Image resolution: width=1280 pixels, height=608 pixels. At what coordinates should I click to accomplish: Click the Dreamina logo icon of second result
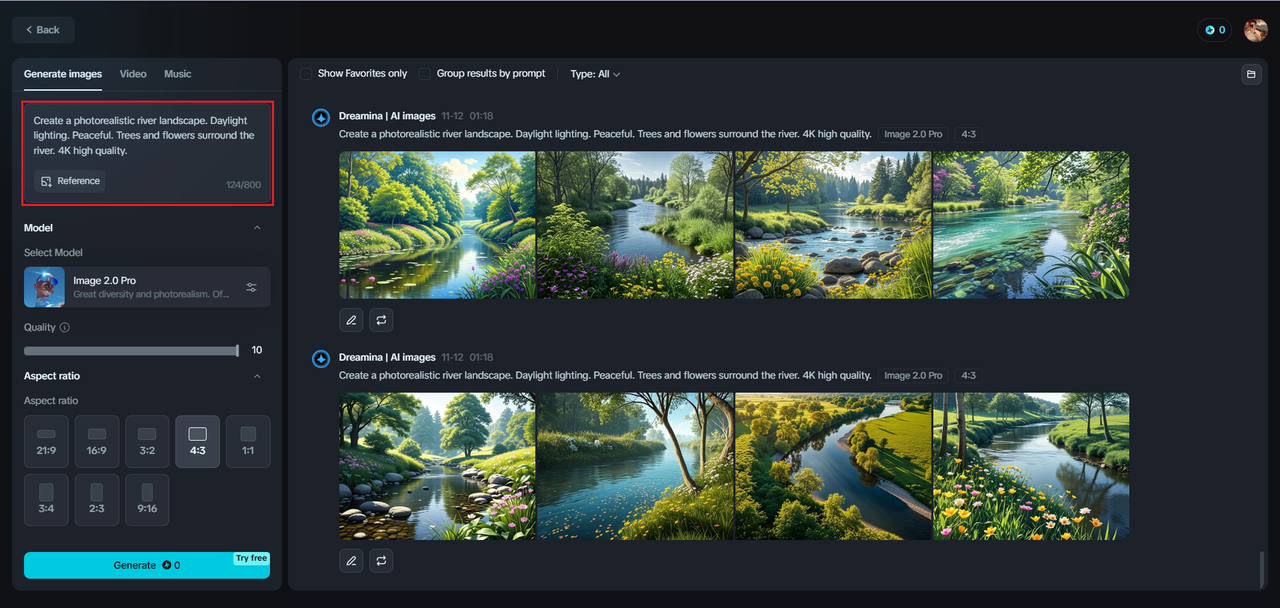point(321,358)
